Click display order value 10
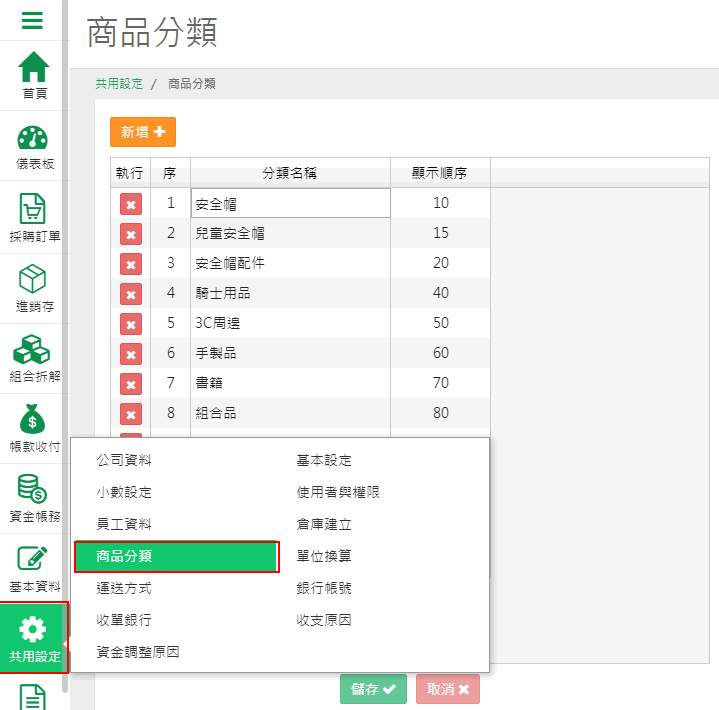The width and height of the screenshot is (719, 710). [x=441, y=203]
